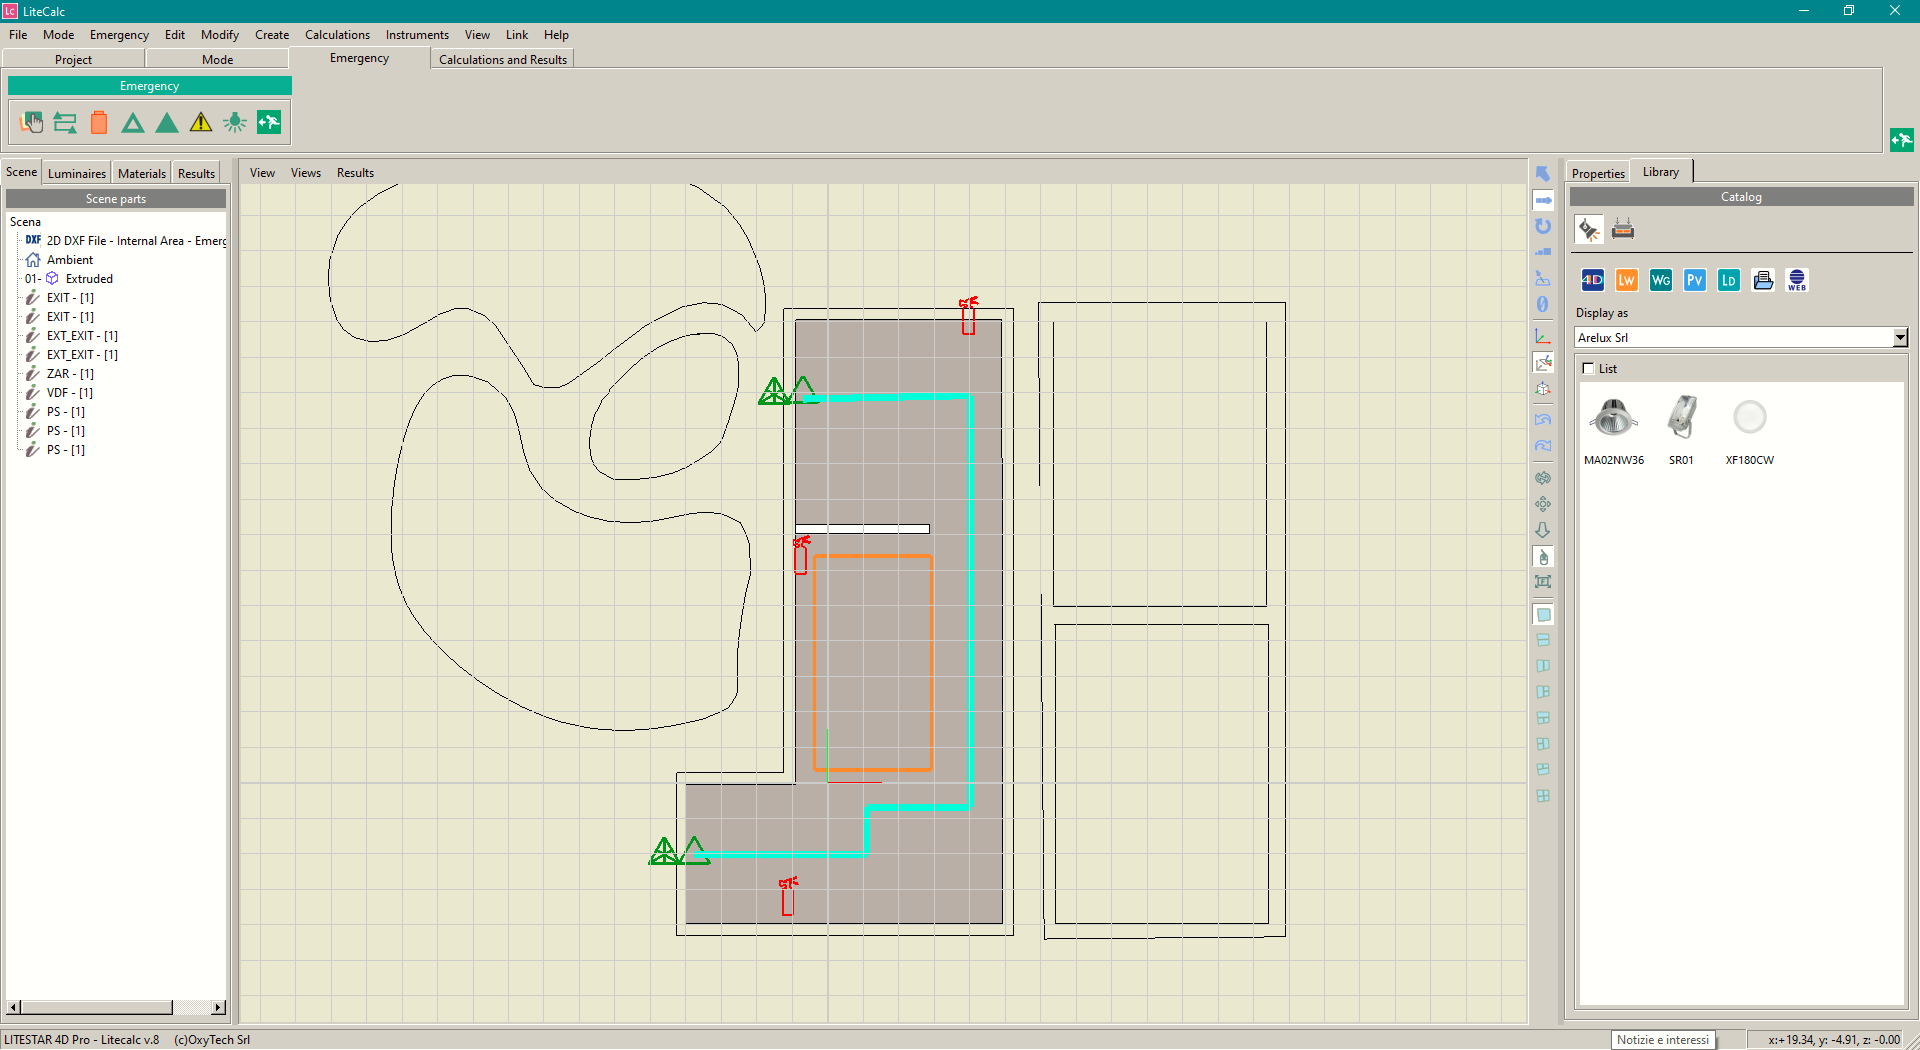Click the swap arrows emergency toolbar icon

(65, 123)
